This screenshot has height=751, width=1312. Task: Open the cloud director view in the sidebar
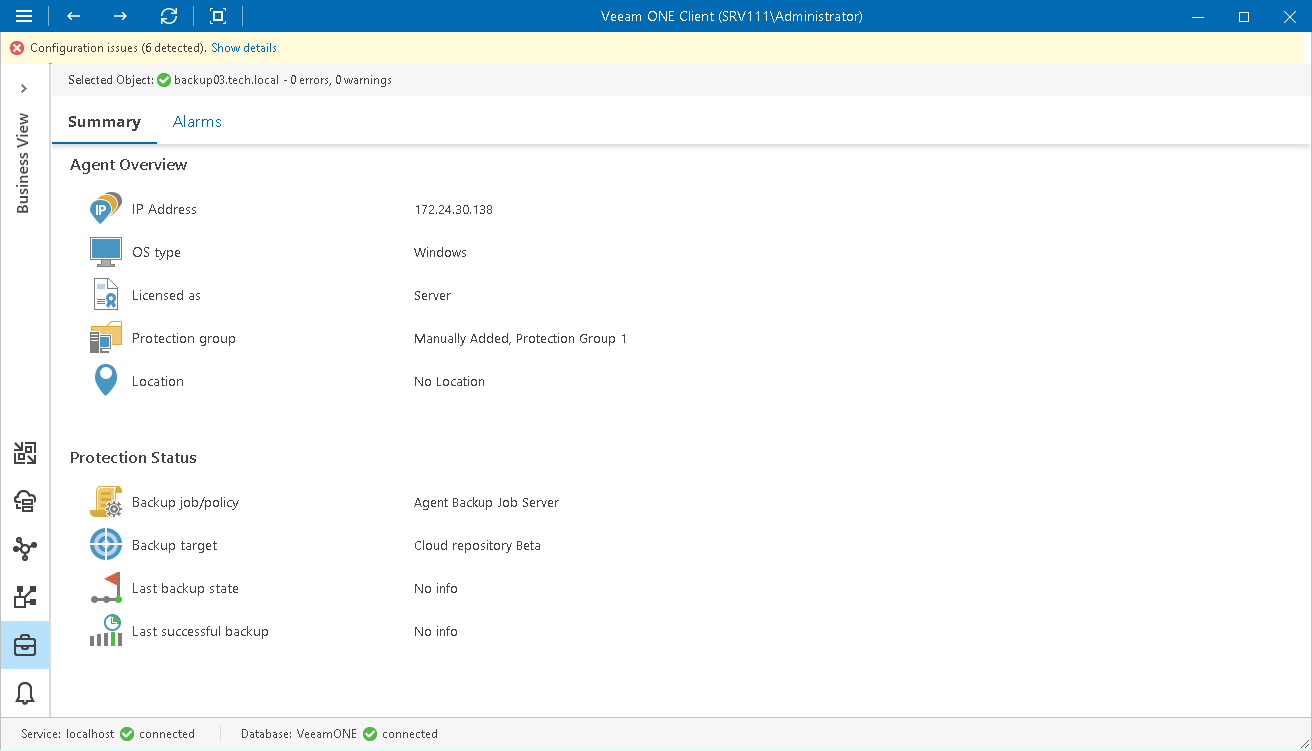[x=25, y=501]
